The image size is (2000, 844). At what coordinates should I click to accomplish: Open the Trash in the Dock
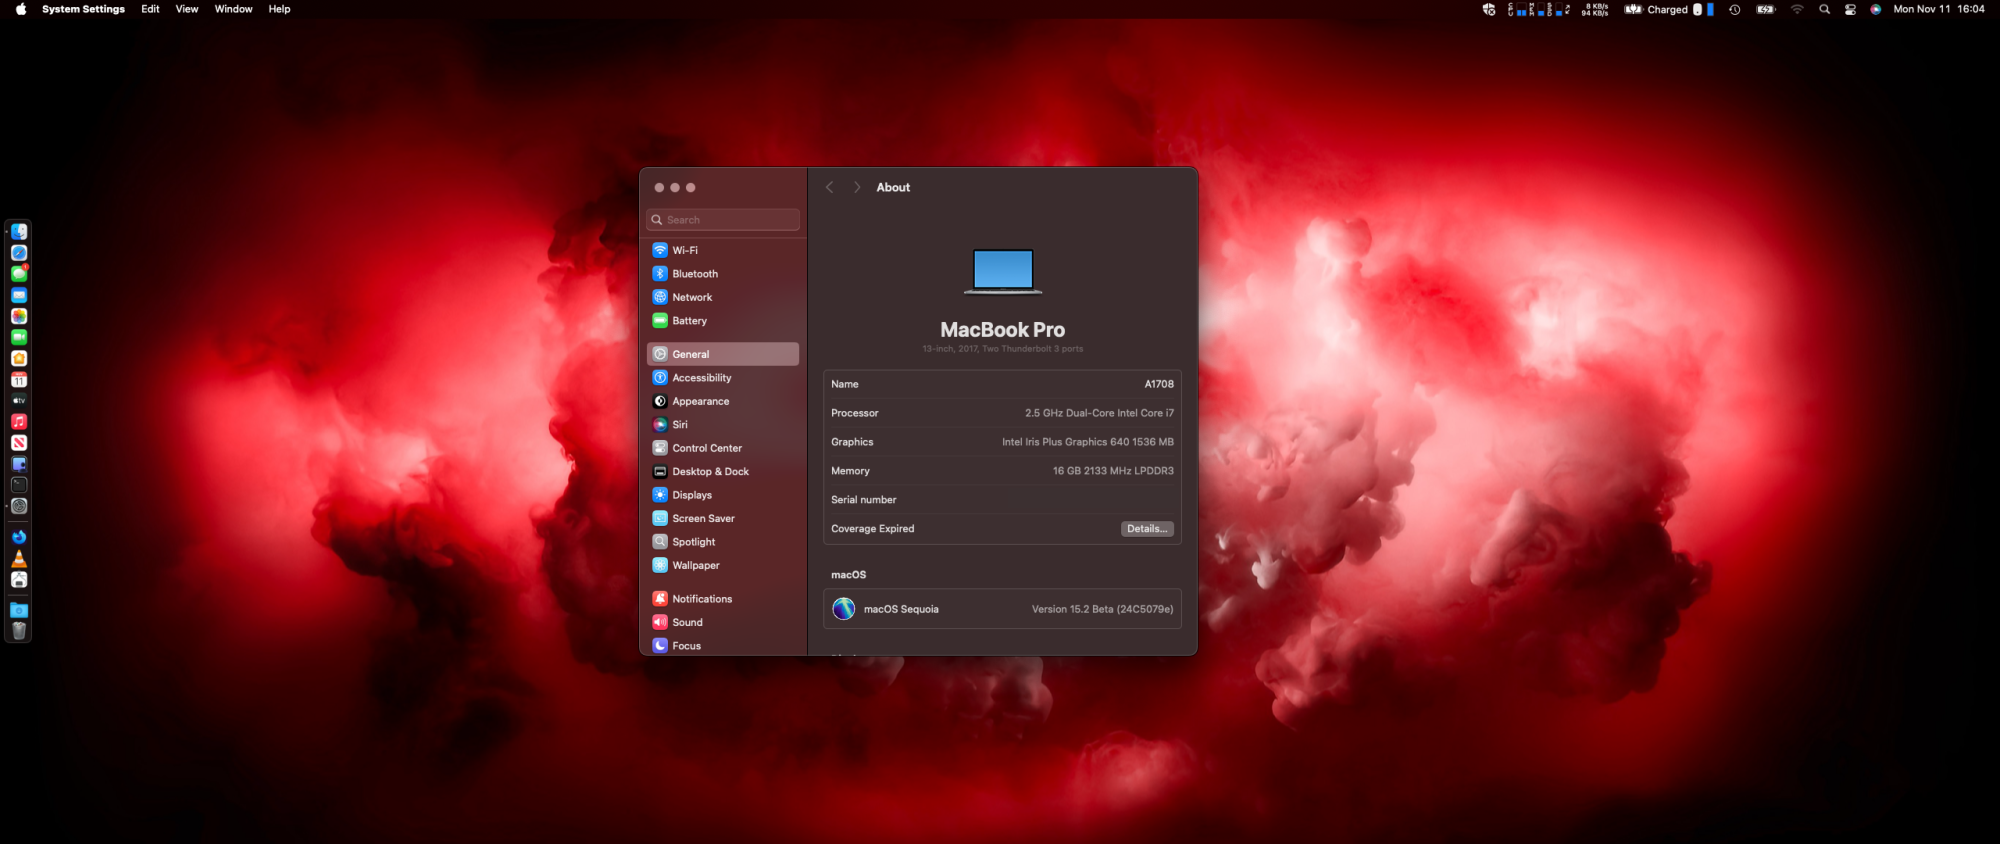pyautogui.click(x=19, y=631)
